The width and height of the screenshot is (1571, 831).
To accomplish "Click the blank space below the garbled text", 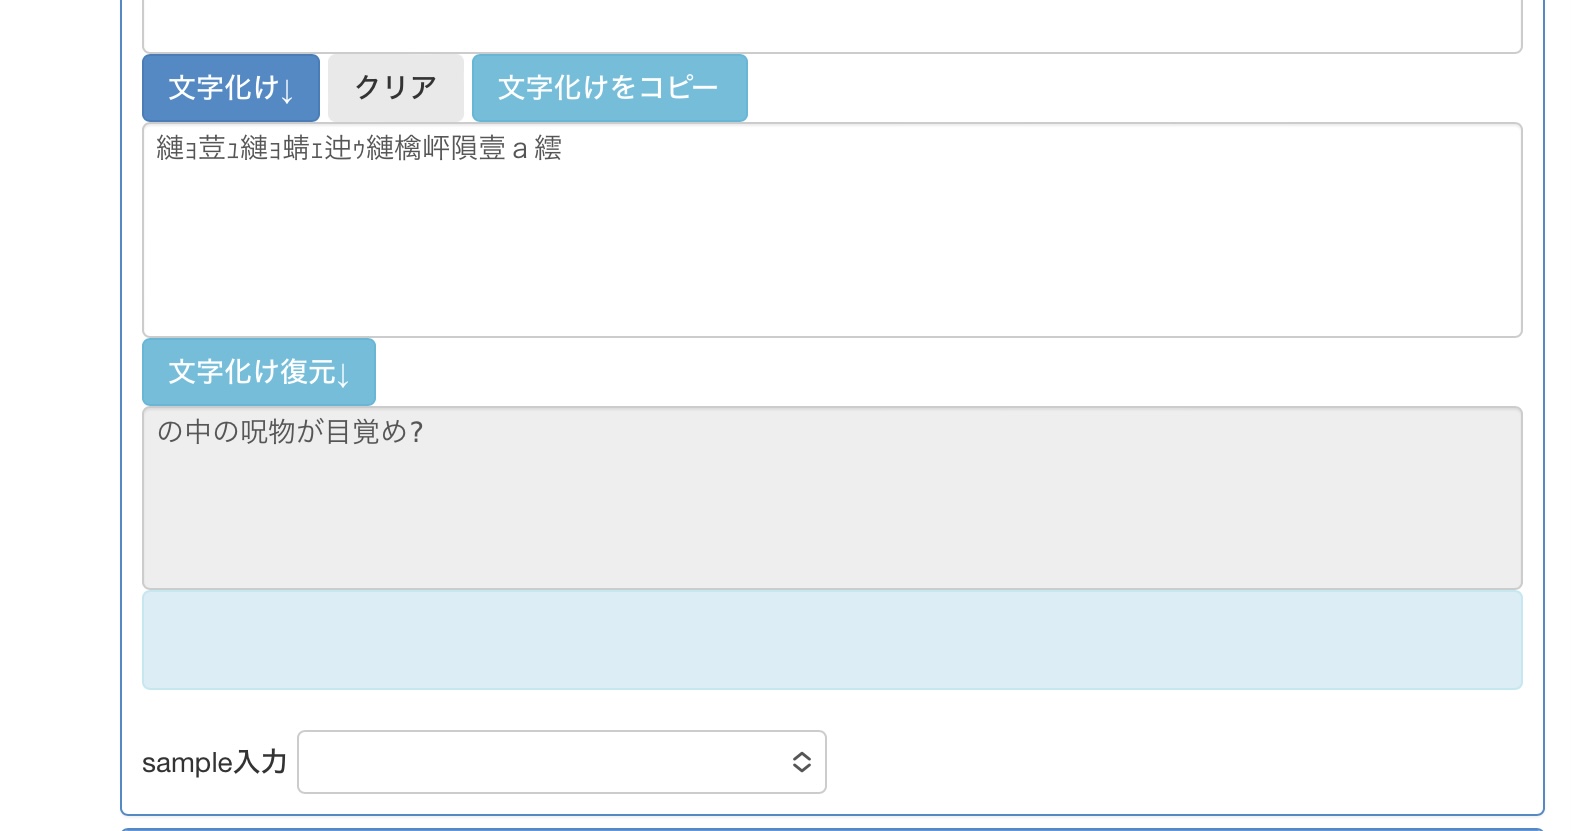I will pyautogui.click(x=831, y=260).
